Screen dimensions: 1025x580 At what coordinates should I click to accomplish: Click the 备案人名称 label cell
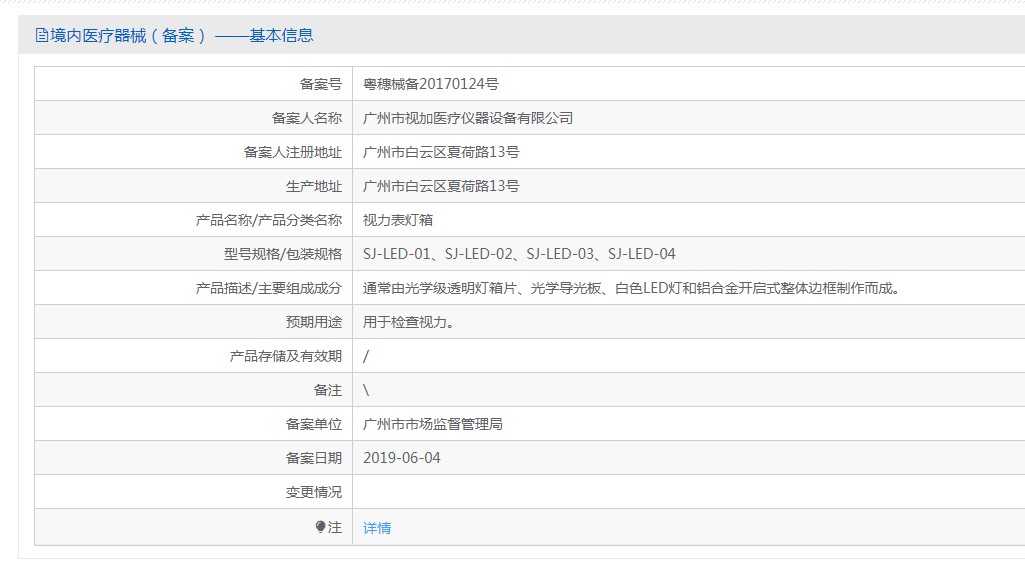pos(193,118)
